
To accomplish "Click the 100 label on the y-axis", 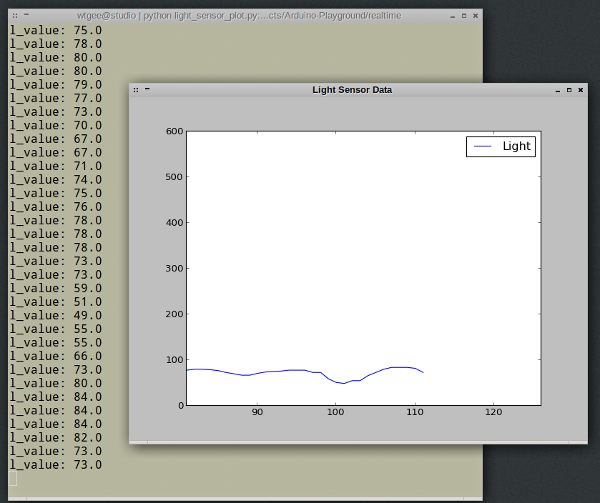I will [x=174, y=360].
